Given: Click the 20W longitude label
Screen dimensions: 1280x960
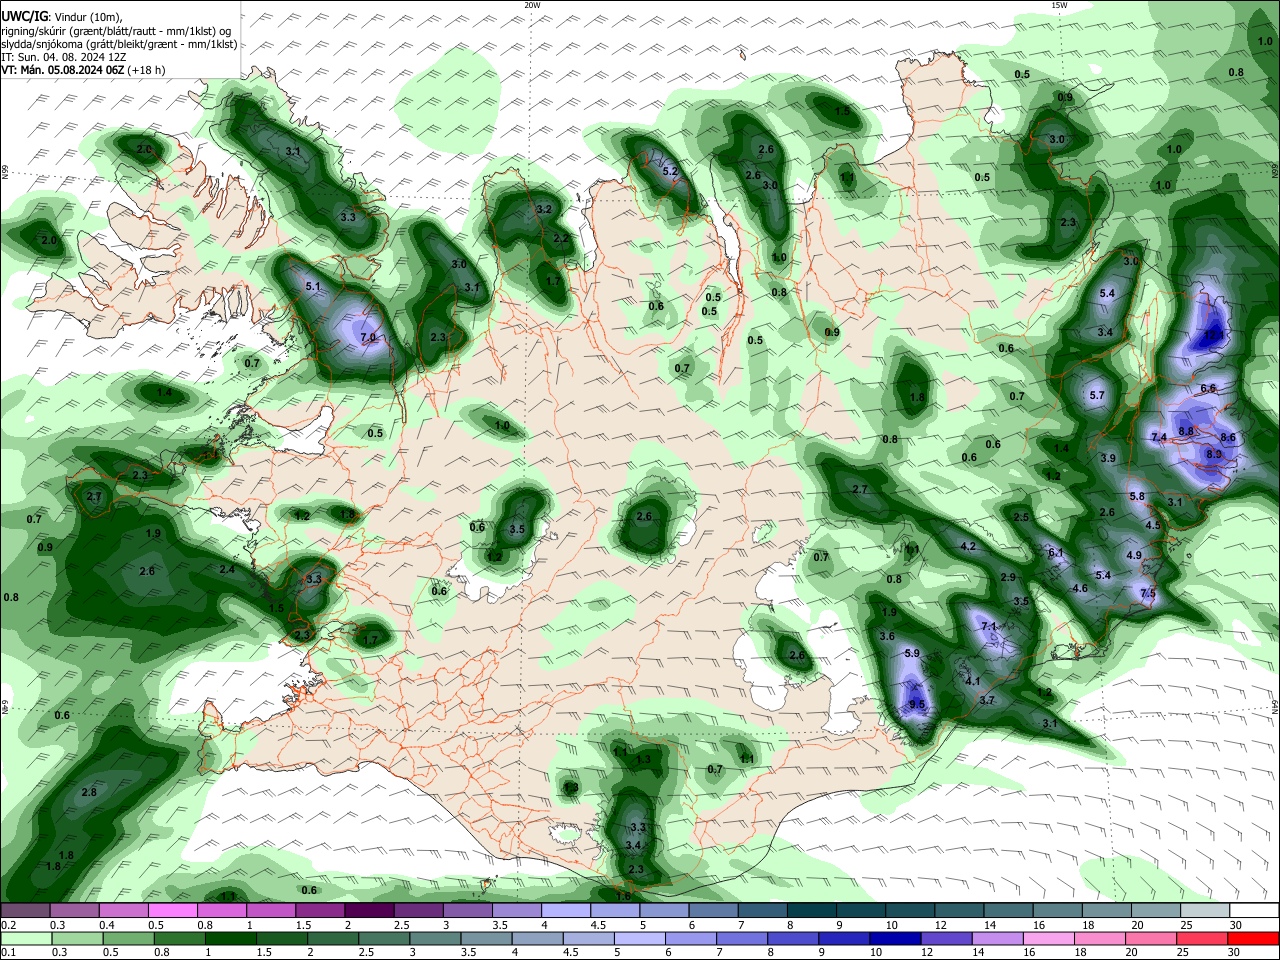Looking at the screenshot, I should [532, 5].
